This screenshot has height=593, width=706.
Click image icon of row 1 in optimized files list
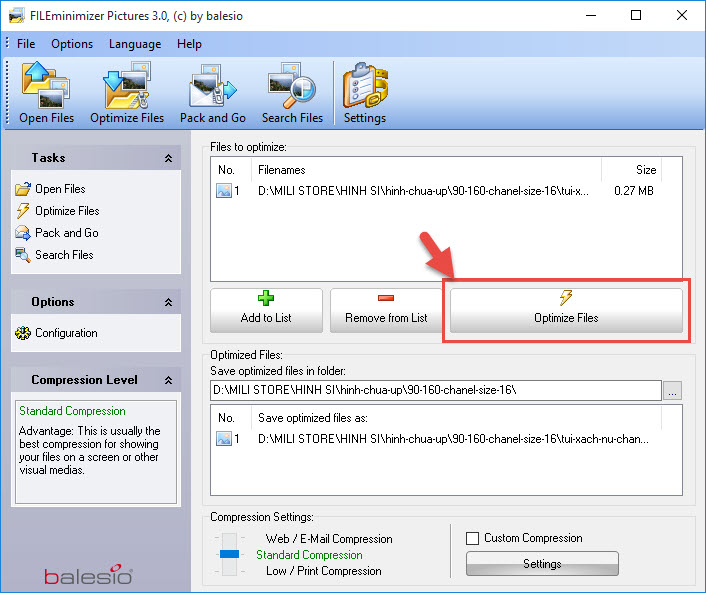pos(224,439)
